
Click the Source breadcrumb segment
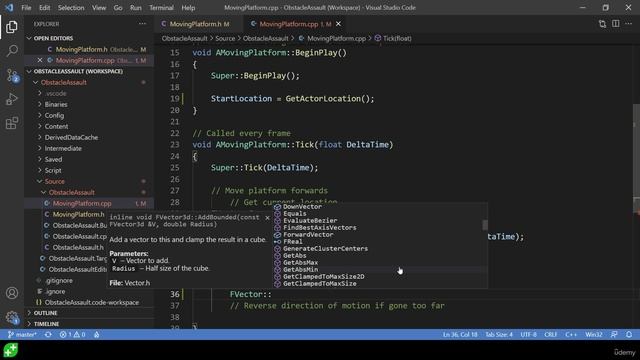tap(225, 38)
